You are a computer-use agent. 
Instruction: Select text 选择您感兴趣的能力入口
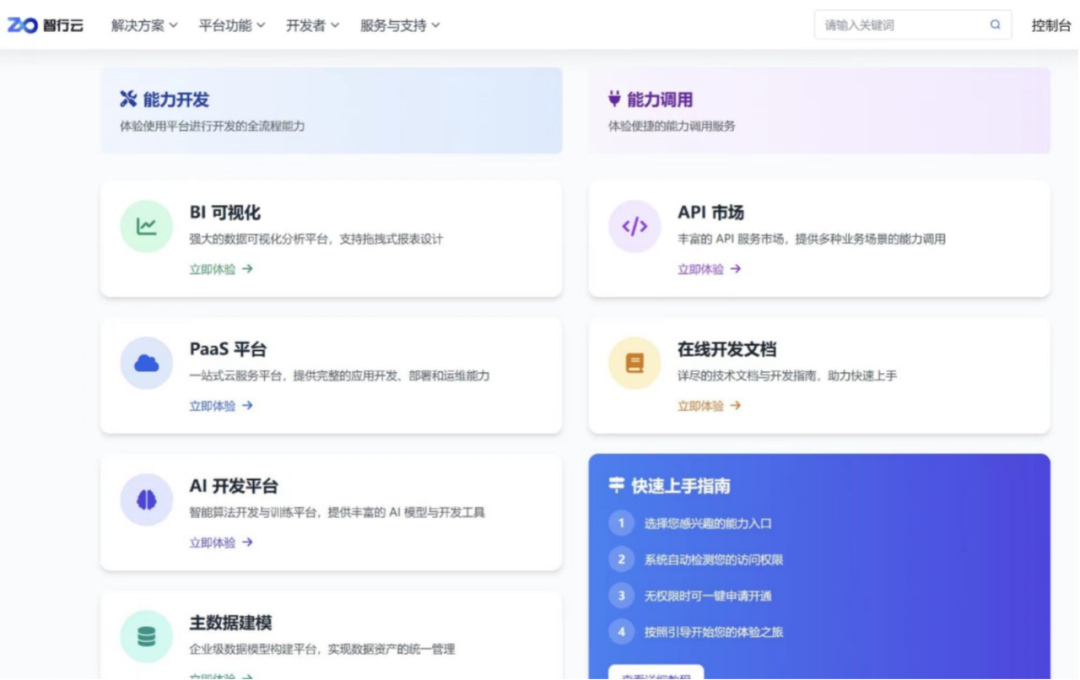tap(708, 524)
